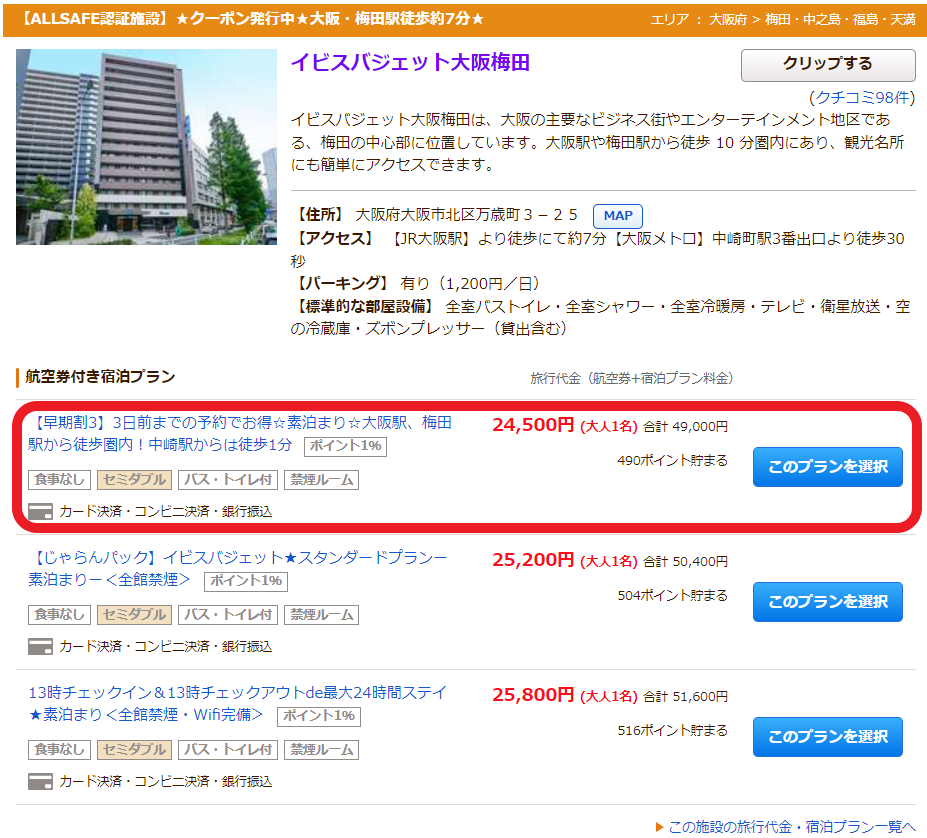Select the 25,200円 plan with このプランを選択

[x=827, y=601]
